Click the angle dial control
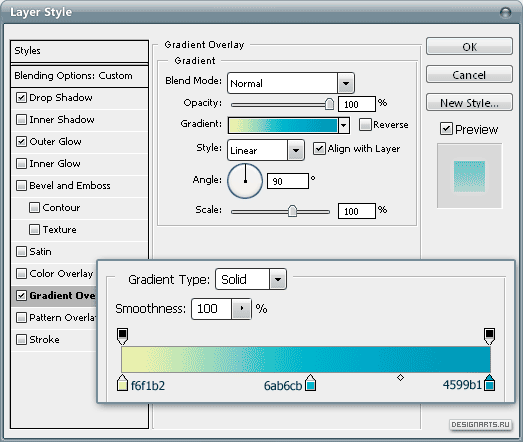This screenshot has height=442, width=523. (x=245, y=181)
